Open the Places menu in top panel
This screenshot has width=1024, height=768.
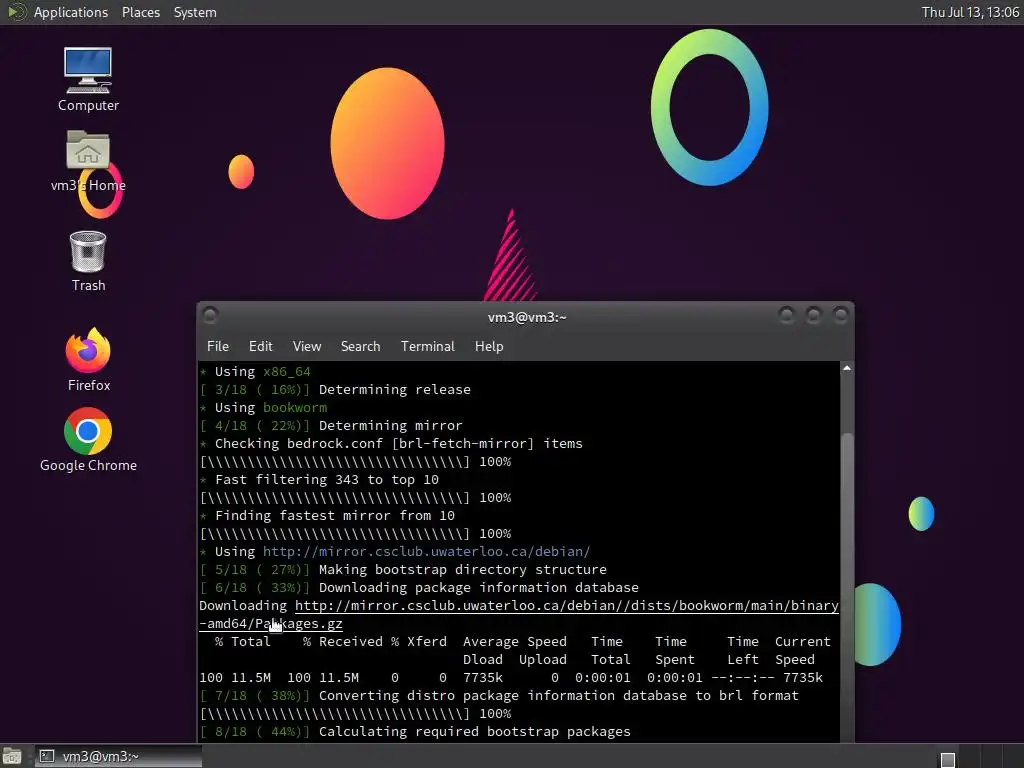point(140,12)
